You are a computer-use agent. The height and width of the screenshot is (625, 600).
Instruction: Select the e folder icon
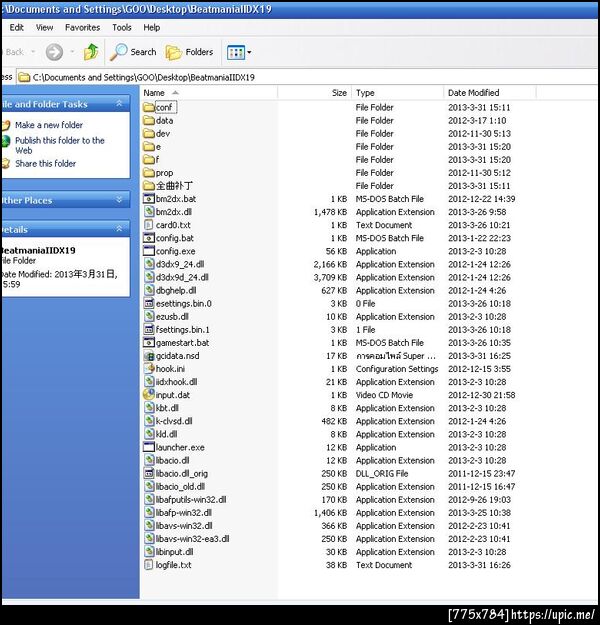149,147
